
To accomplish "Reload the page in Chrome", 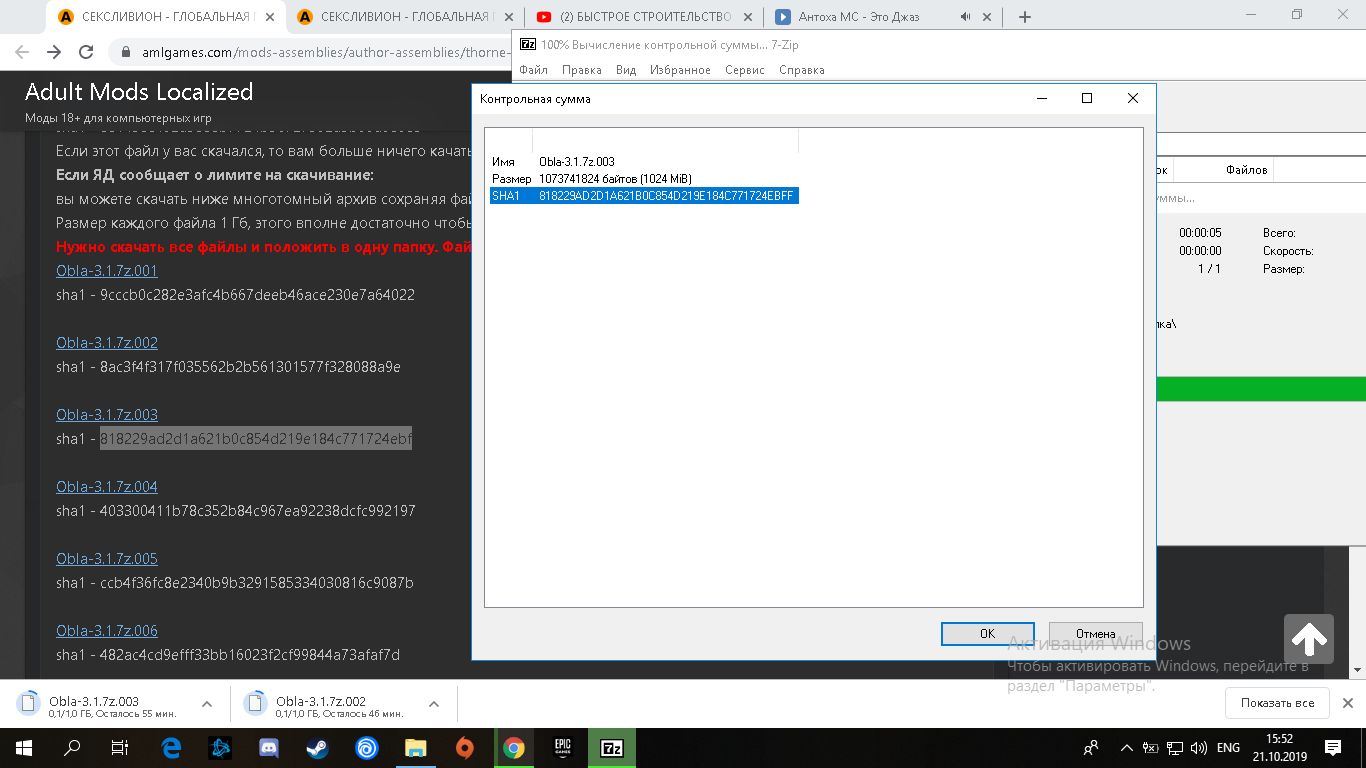I will coord(86,53).
